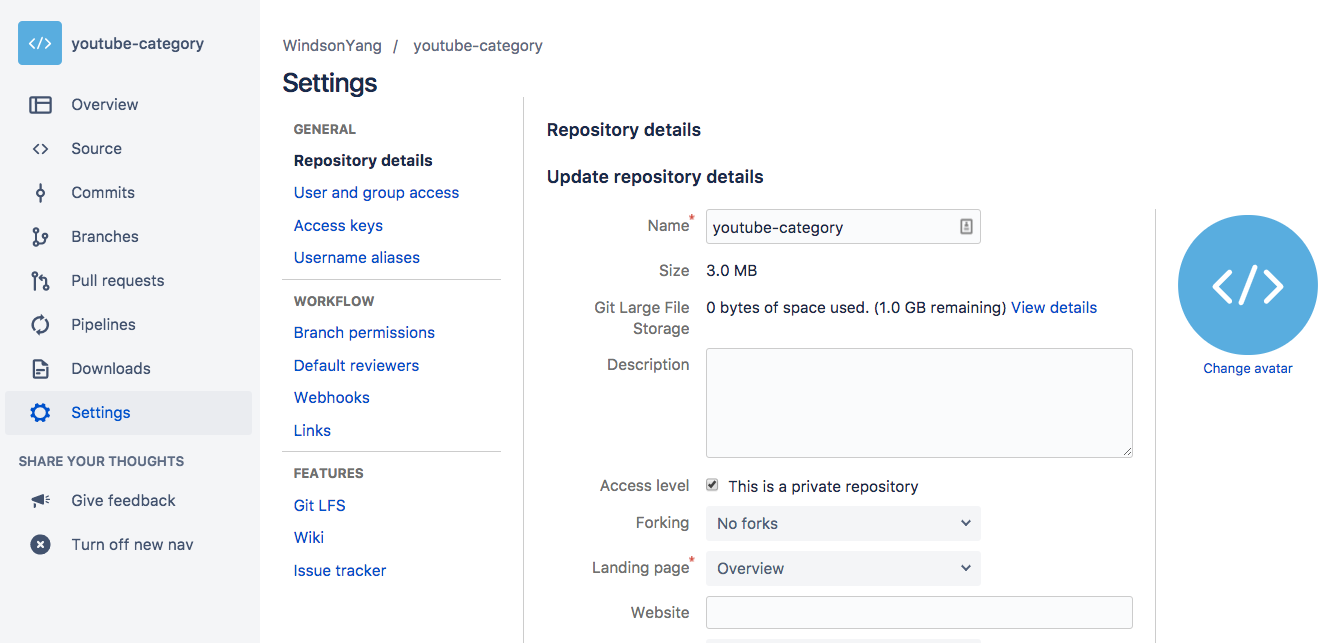
Task: Click the Pull requests icon
Action: (40, 281)
